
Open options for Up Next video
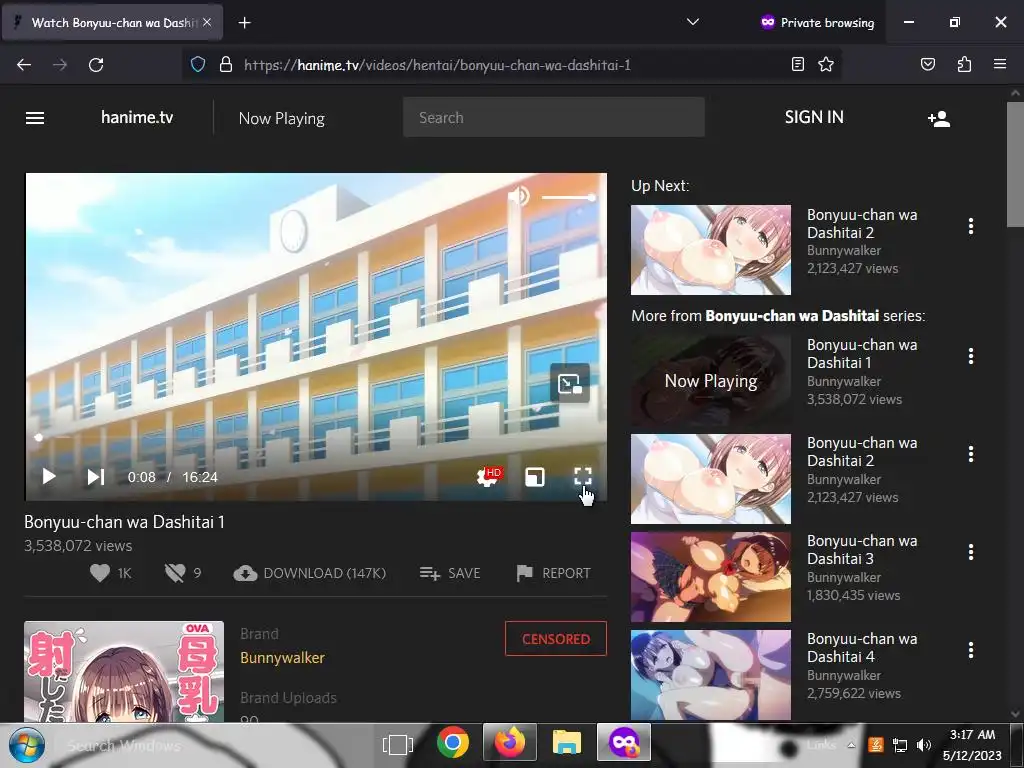pos(970,226)
